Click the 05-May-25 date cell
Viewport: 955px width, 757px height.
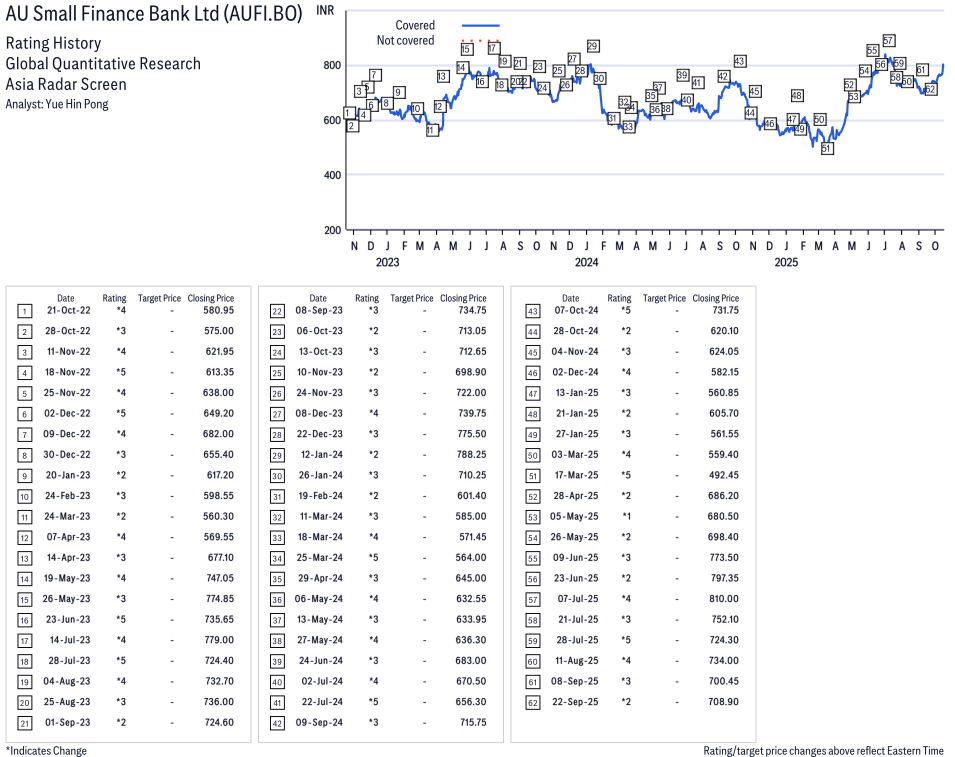570,517
